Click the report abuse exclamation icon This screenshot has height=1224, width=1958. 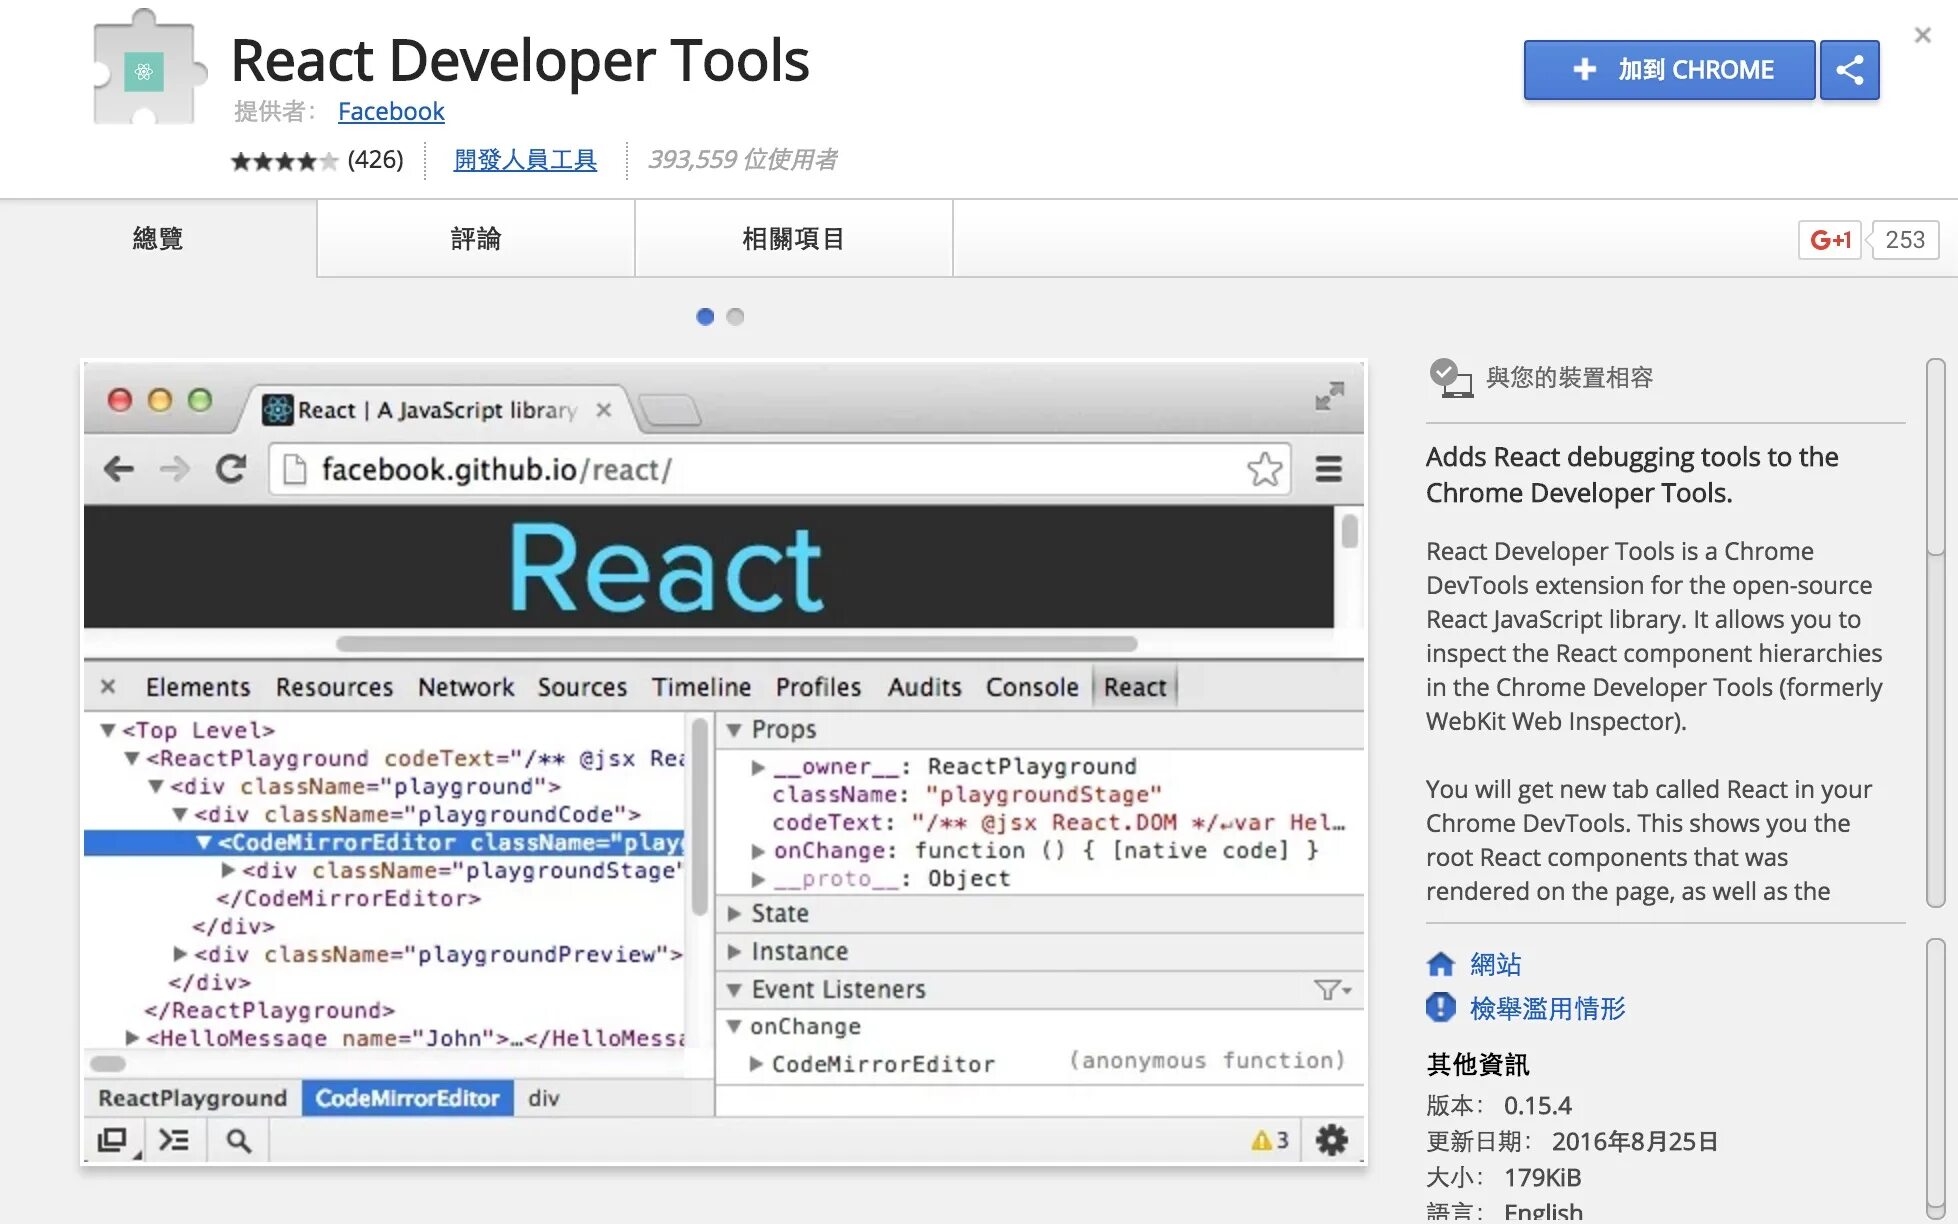coord(1440,1007)
